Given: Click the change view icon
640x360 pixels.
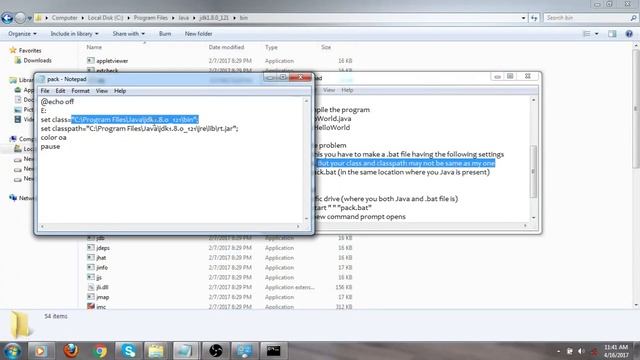Looking at the screenshot, I should coord(587,34).
